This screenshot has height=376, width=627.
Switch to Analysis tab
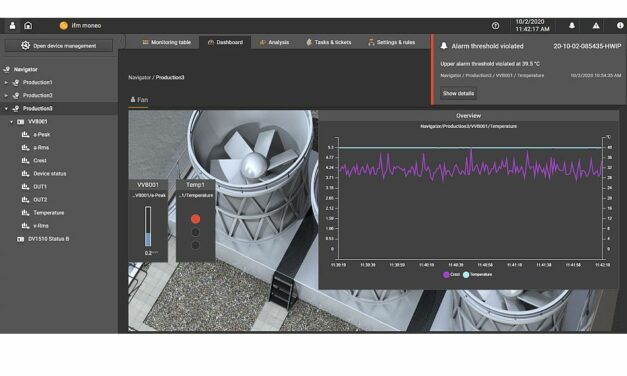[274, 42]
